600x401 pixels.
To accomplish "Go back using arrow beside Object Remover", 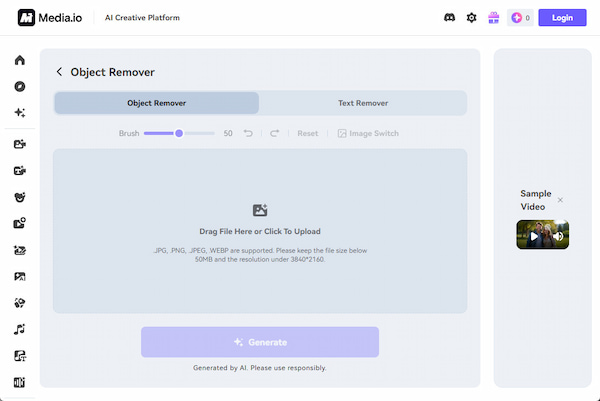I will click(60, 72).
